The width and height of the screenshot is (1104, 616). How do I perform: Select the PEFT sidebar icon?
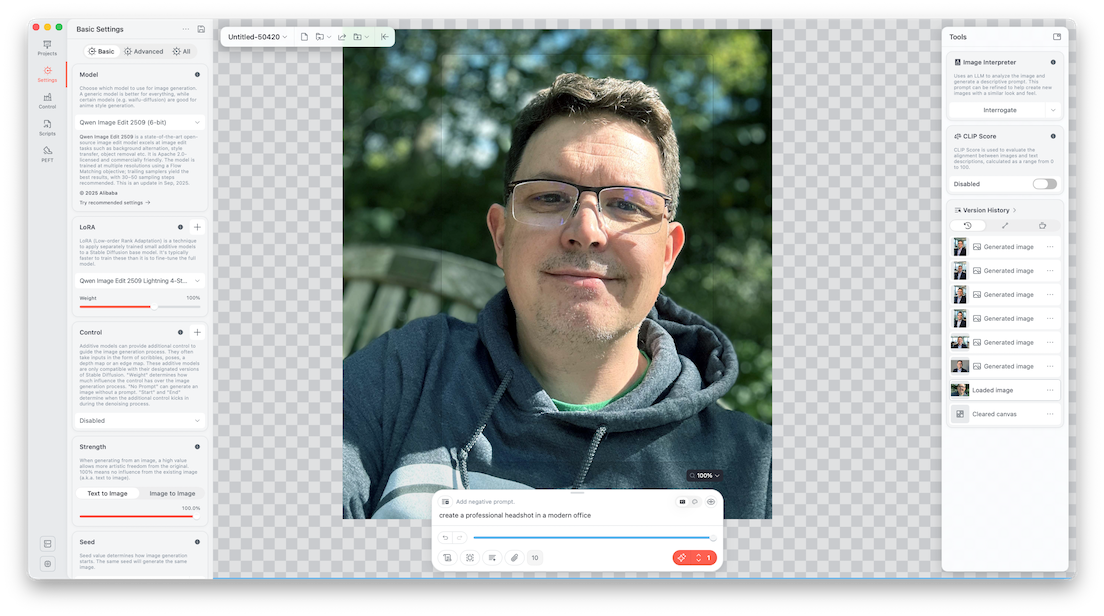47,153
